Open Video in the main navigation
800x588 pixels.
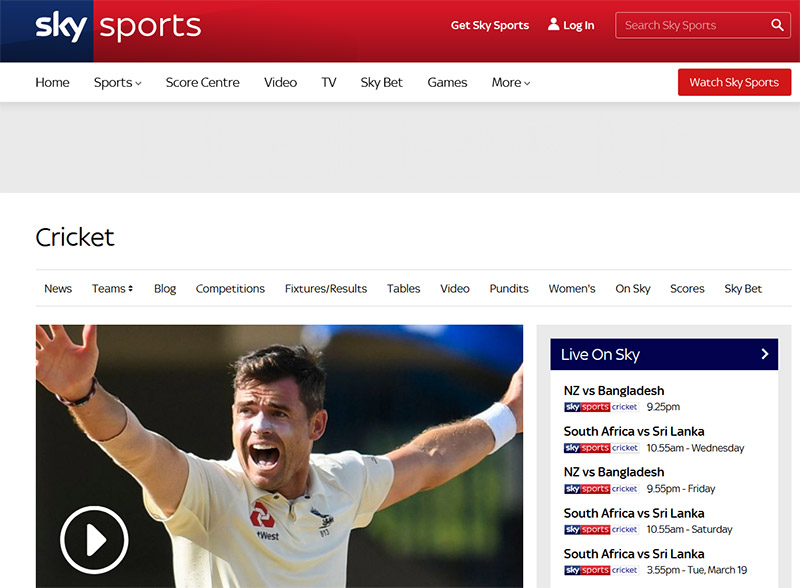tap(281, 82)
